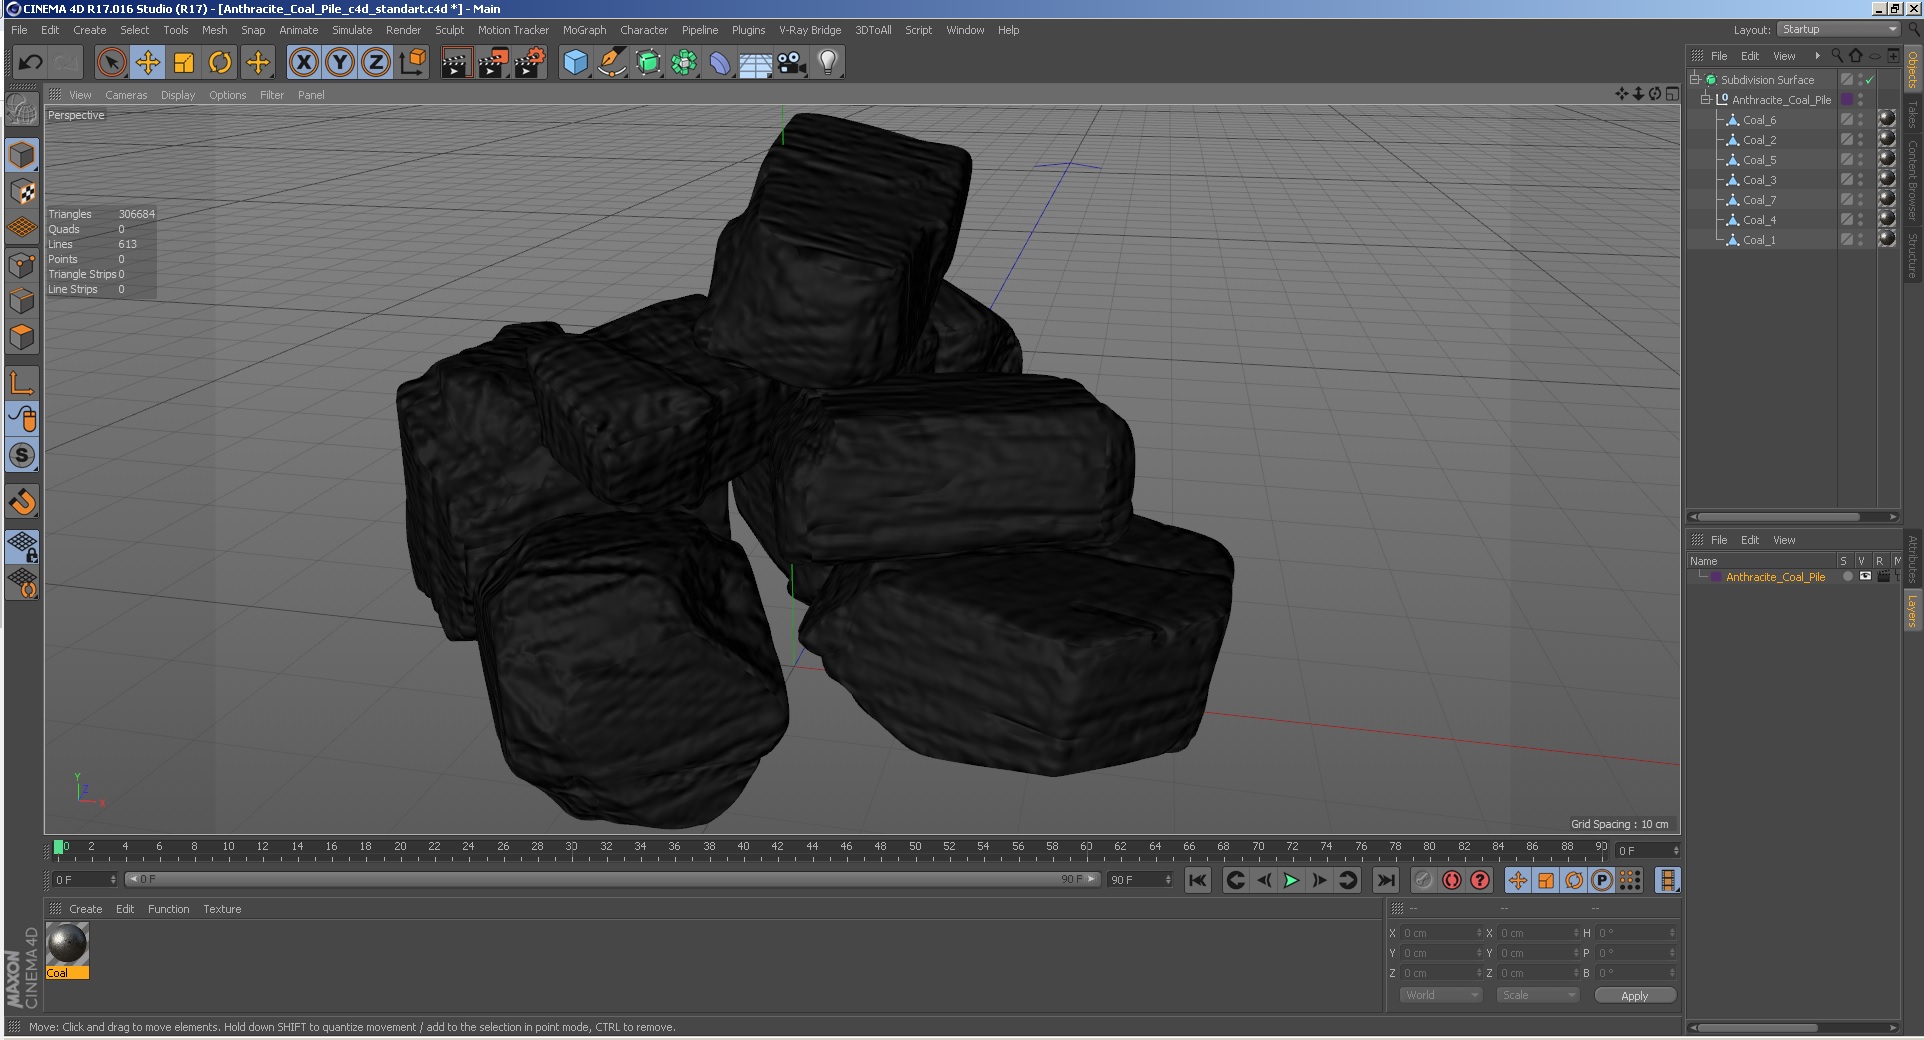1924x1040 pixels.
Task: Toggle the Parameter (P) keyframe recording button
Action: click(1602, 880)
